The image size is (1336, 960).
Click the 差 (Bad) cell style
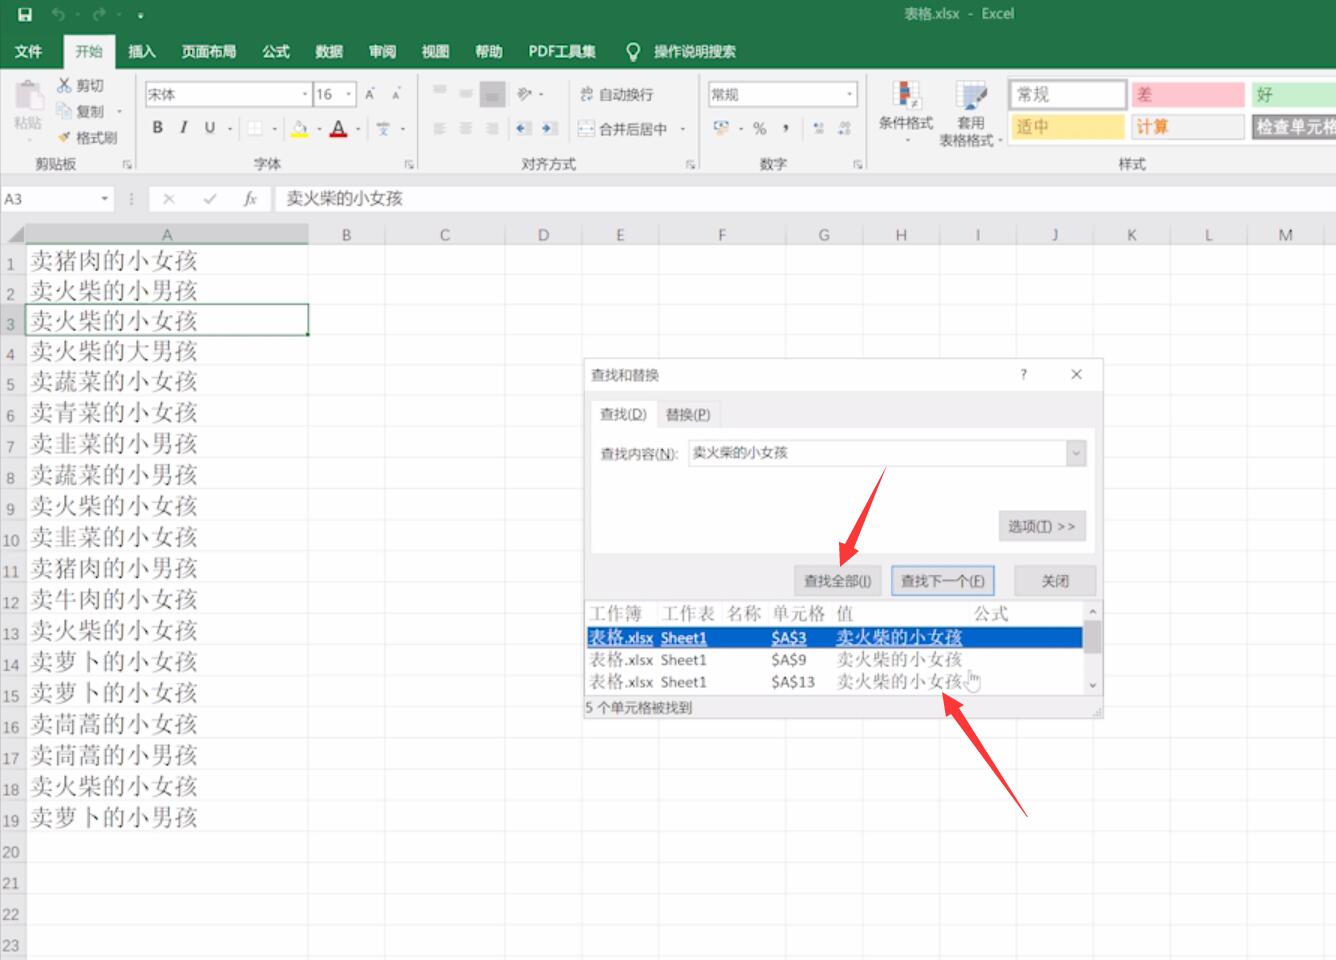1186,95
